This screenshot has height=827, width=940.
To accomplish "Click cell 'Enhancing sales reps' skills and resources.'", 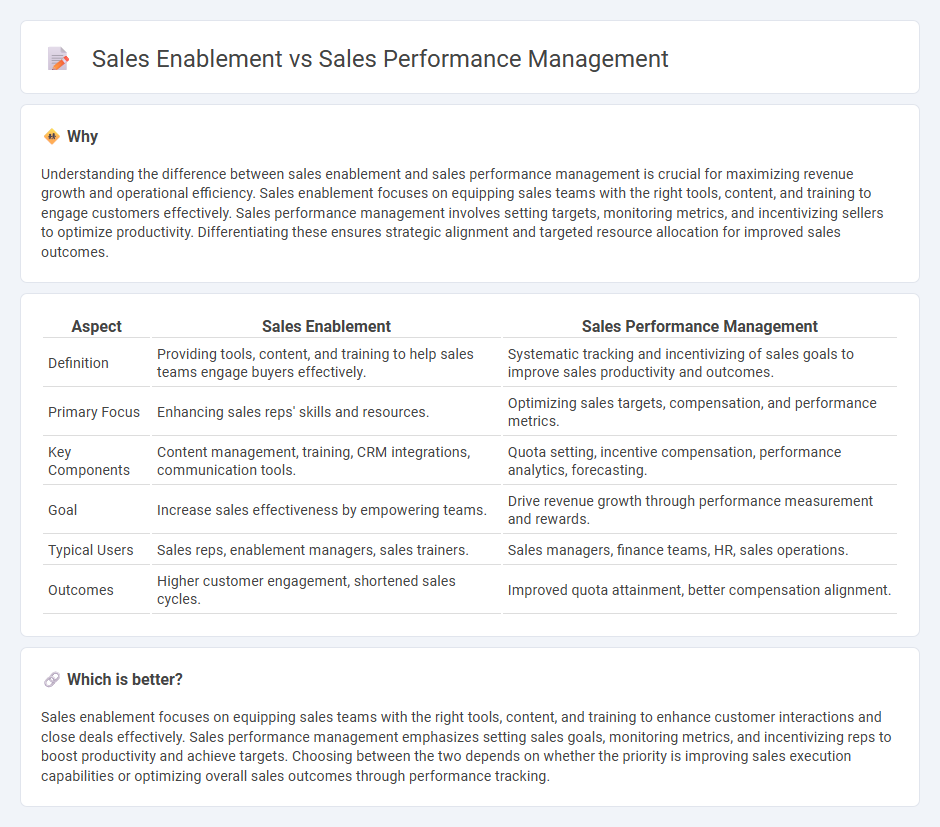I will pyautogui.click(x=326, y=412).
